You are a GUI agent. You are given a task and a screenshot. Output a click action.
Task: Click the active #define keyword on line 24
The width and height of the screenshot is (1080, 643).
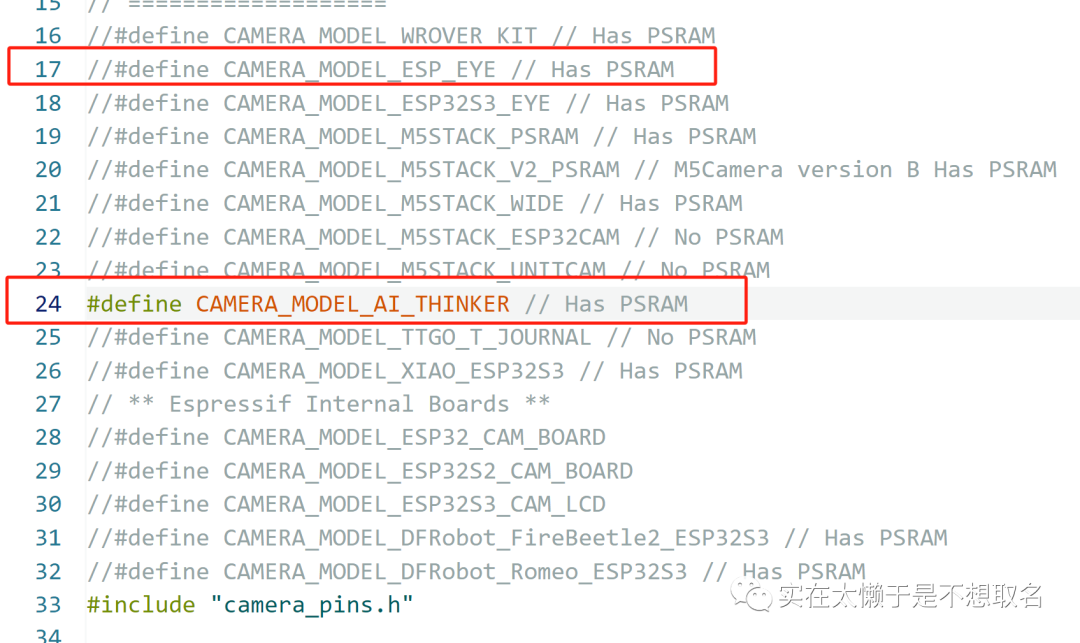coord(134,304)
